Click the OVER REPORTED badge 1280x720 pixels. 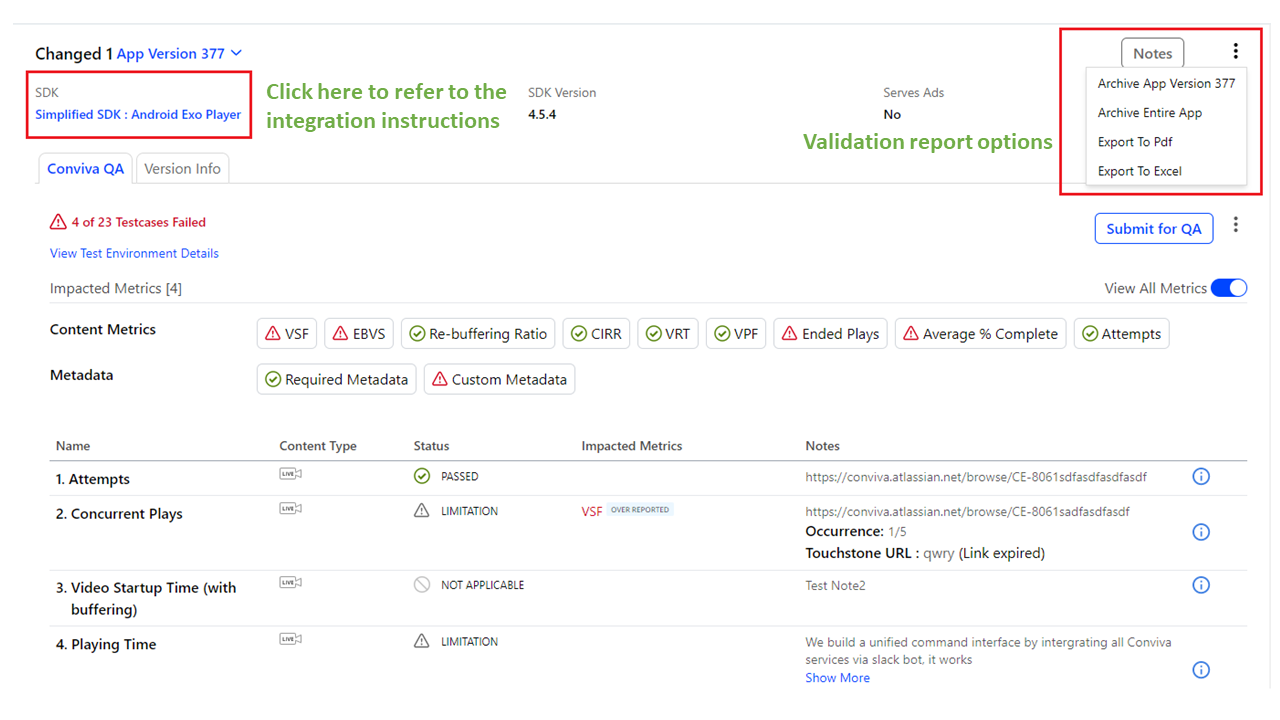click(x=640, y=510)
